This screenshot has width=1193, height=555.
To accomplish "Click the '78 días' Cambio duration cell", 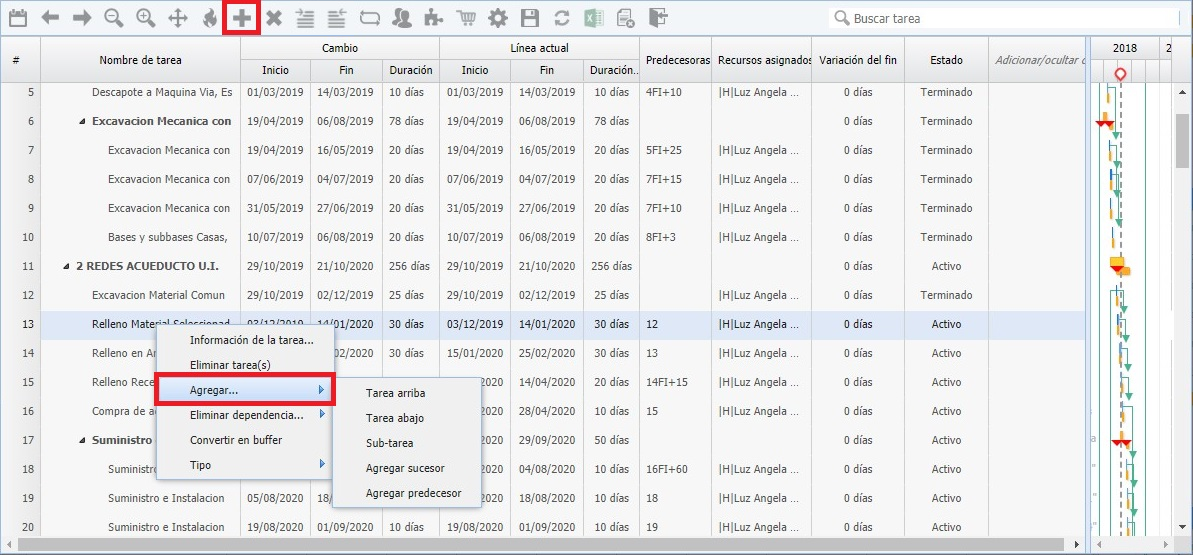I will 411,121.
